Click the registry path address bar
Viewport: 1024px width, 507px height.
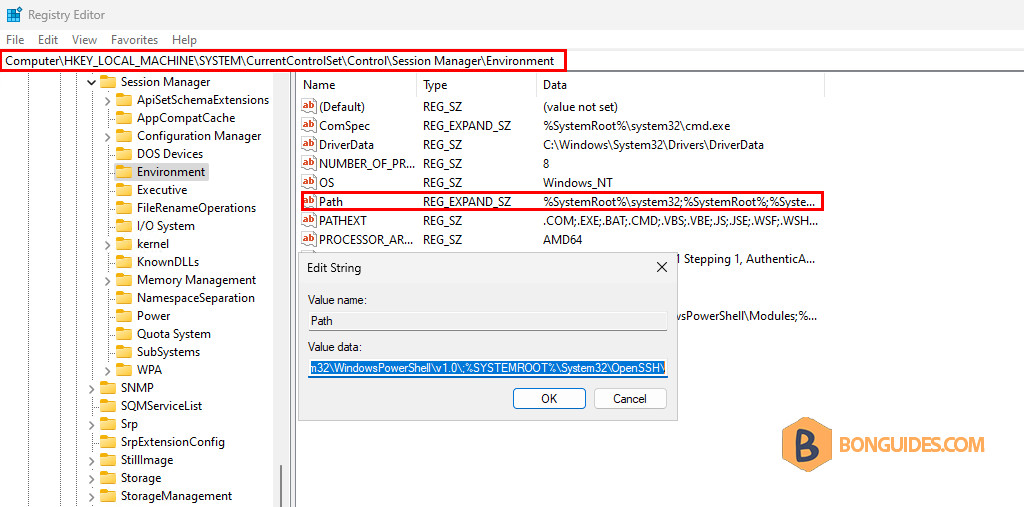pos(283,61)
